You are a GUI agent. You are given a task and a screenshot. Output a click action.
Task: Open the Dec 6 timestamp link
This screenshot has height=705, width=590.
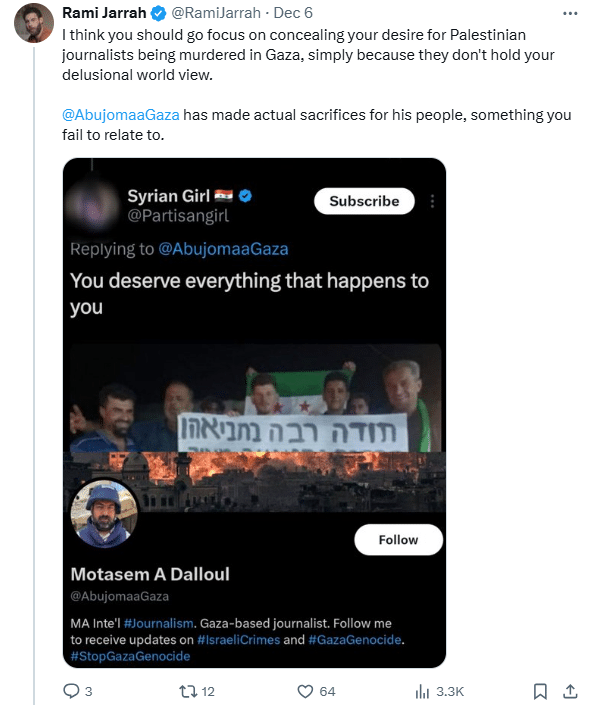pos(293,13)
